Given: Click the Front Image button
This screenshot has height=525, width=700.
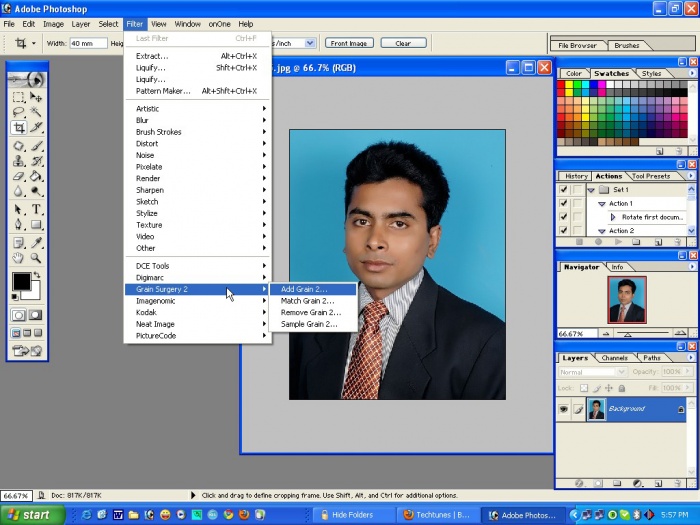Looking at the screenshot, I should (349, 43).
